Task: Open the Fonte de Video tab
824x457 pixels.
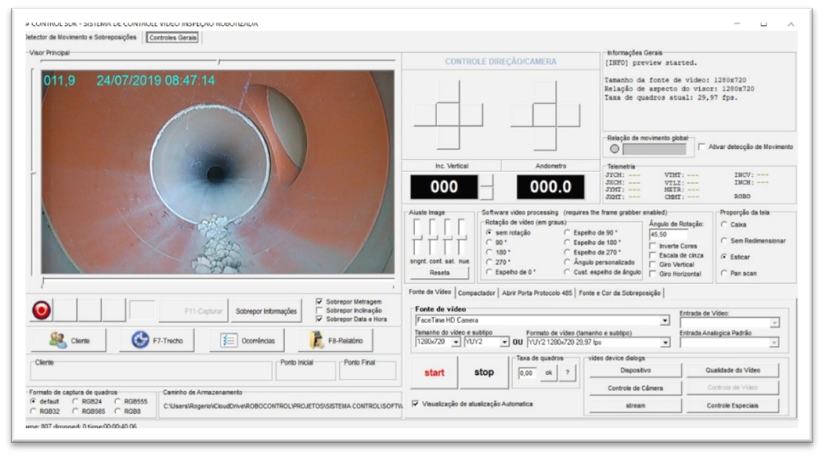Action: [x=430, y=292]
